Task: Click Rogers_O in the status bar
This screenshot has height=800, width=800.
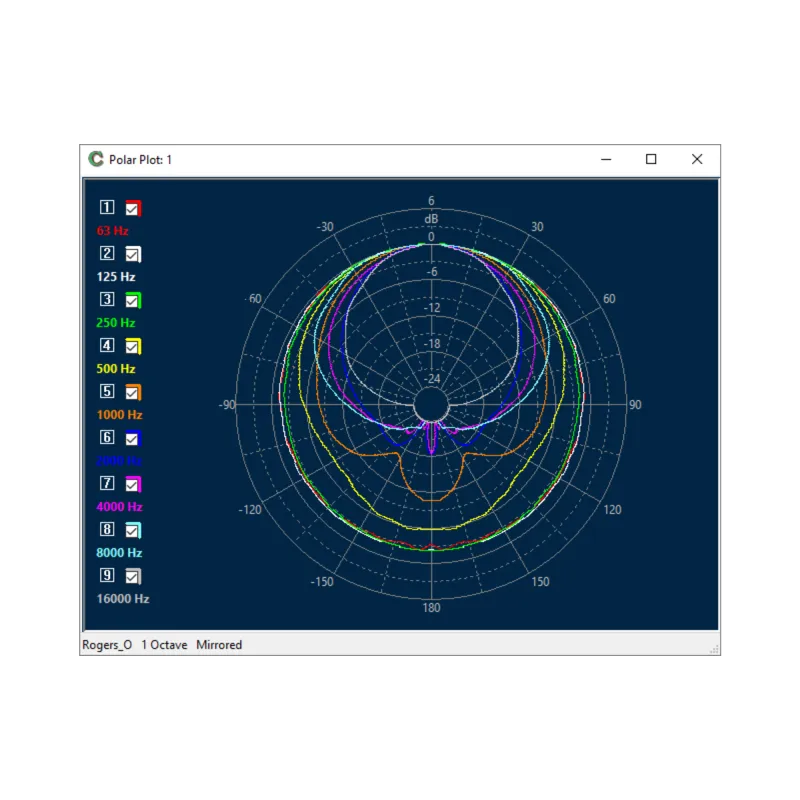Action: pyautogui.click(x=107, y=645)
